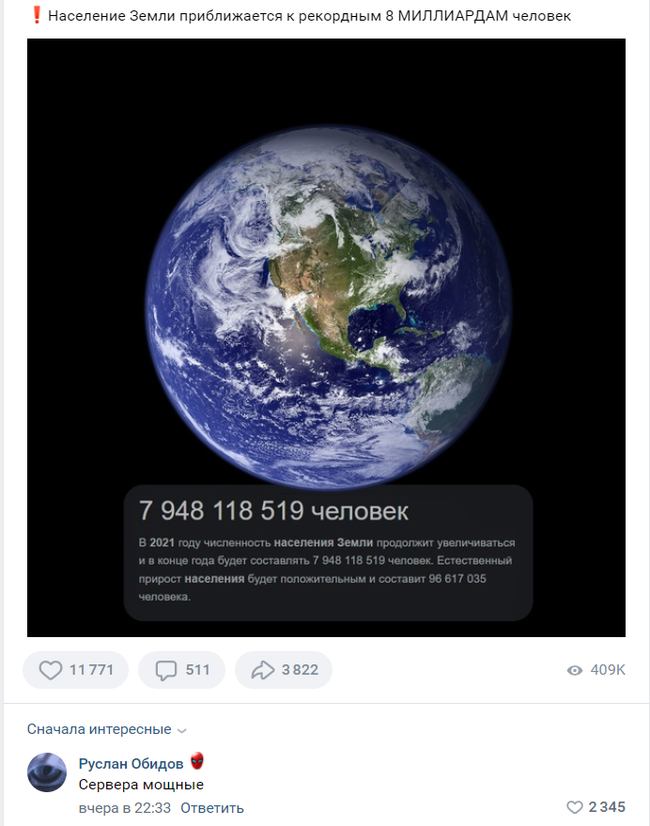Image resolution: width=650 pixels, height=826 pixels.
Task: Open comments via the speech bubble icon
Action: tap(166, 670)
